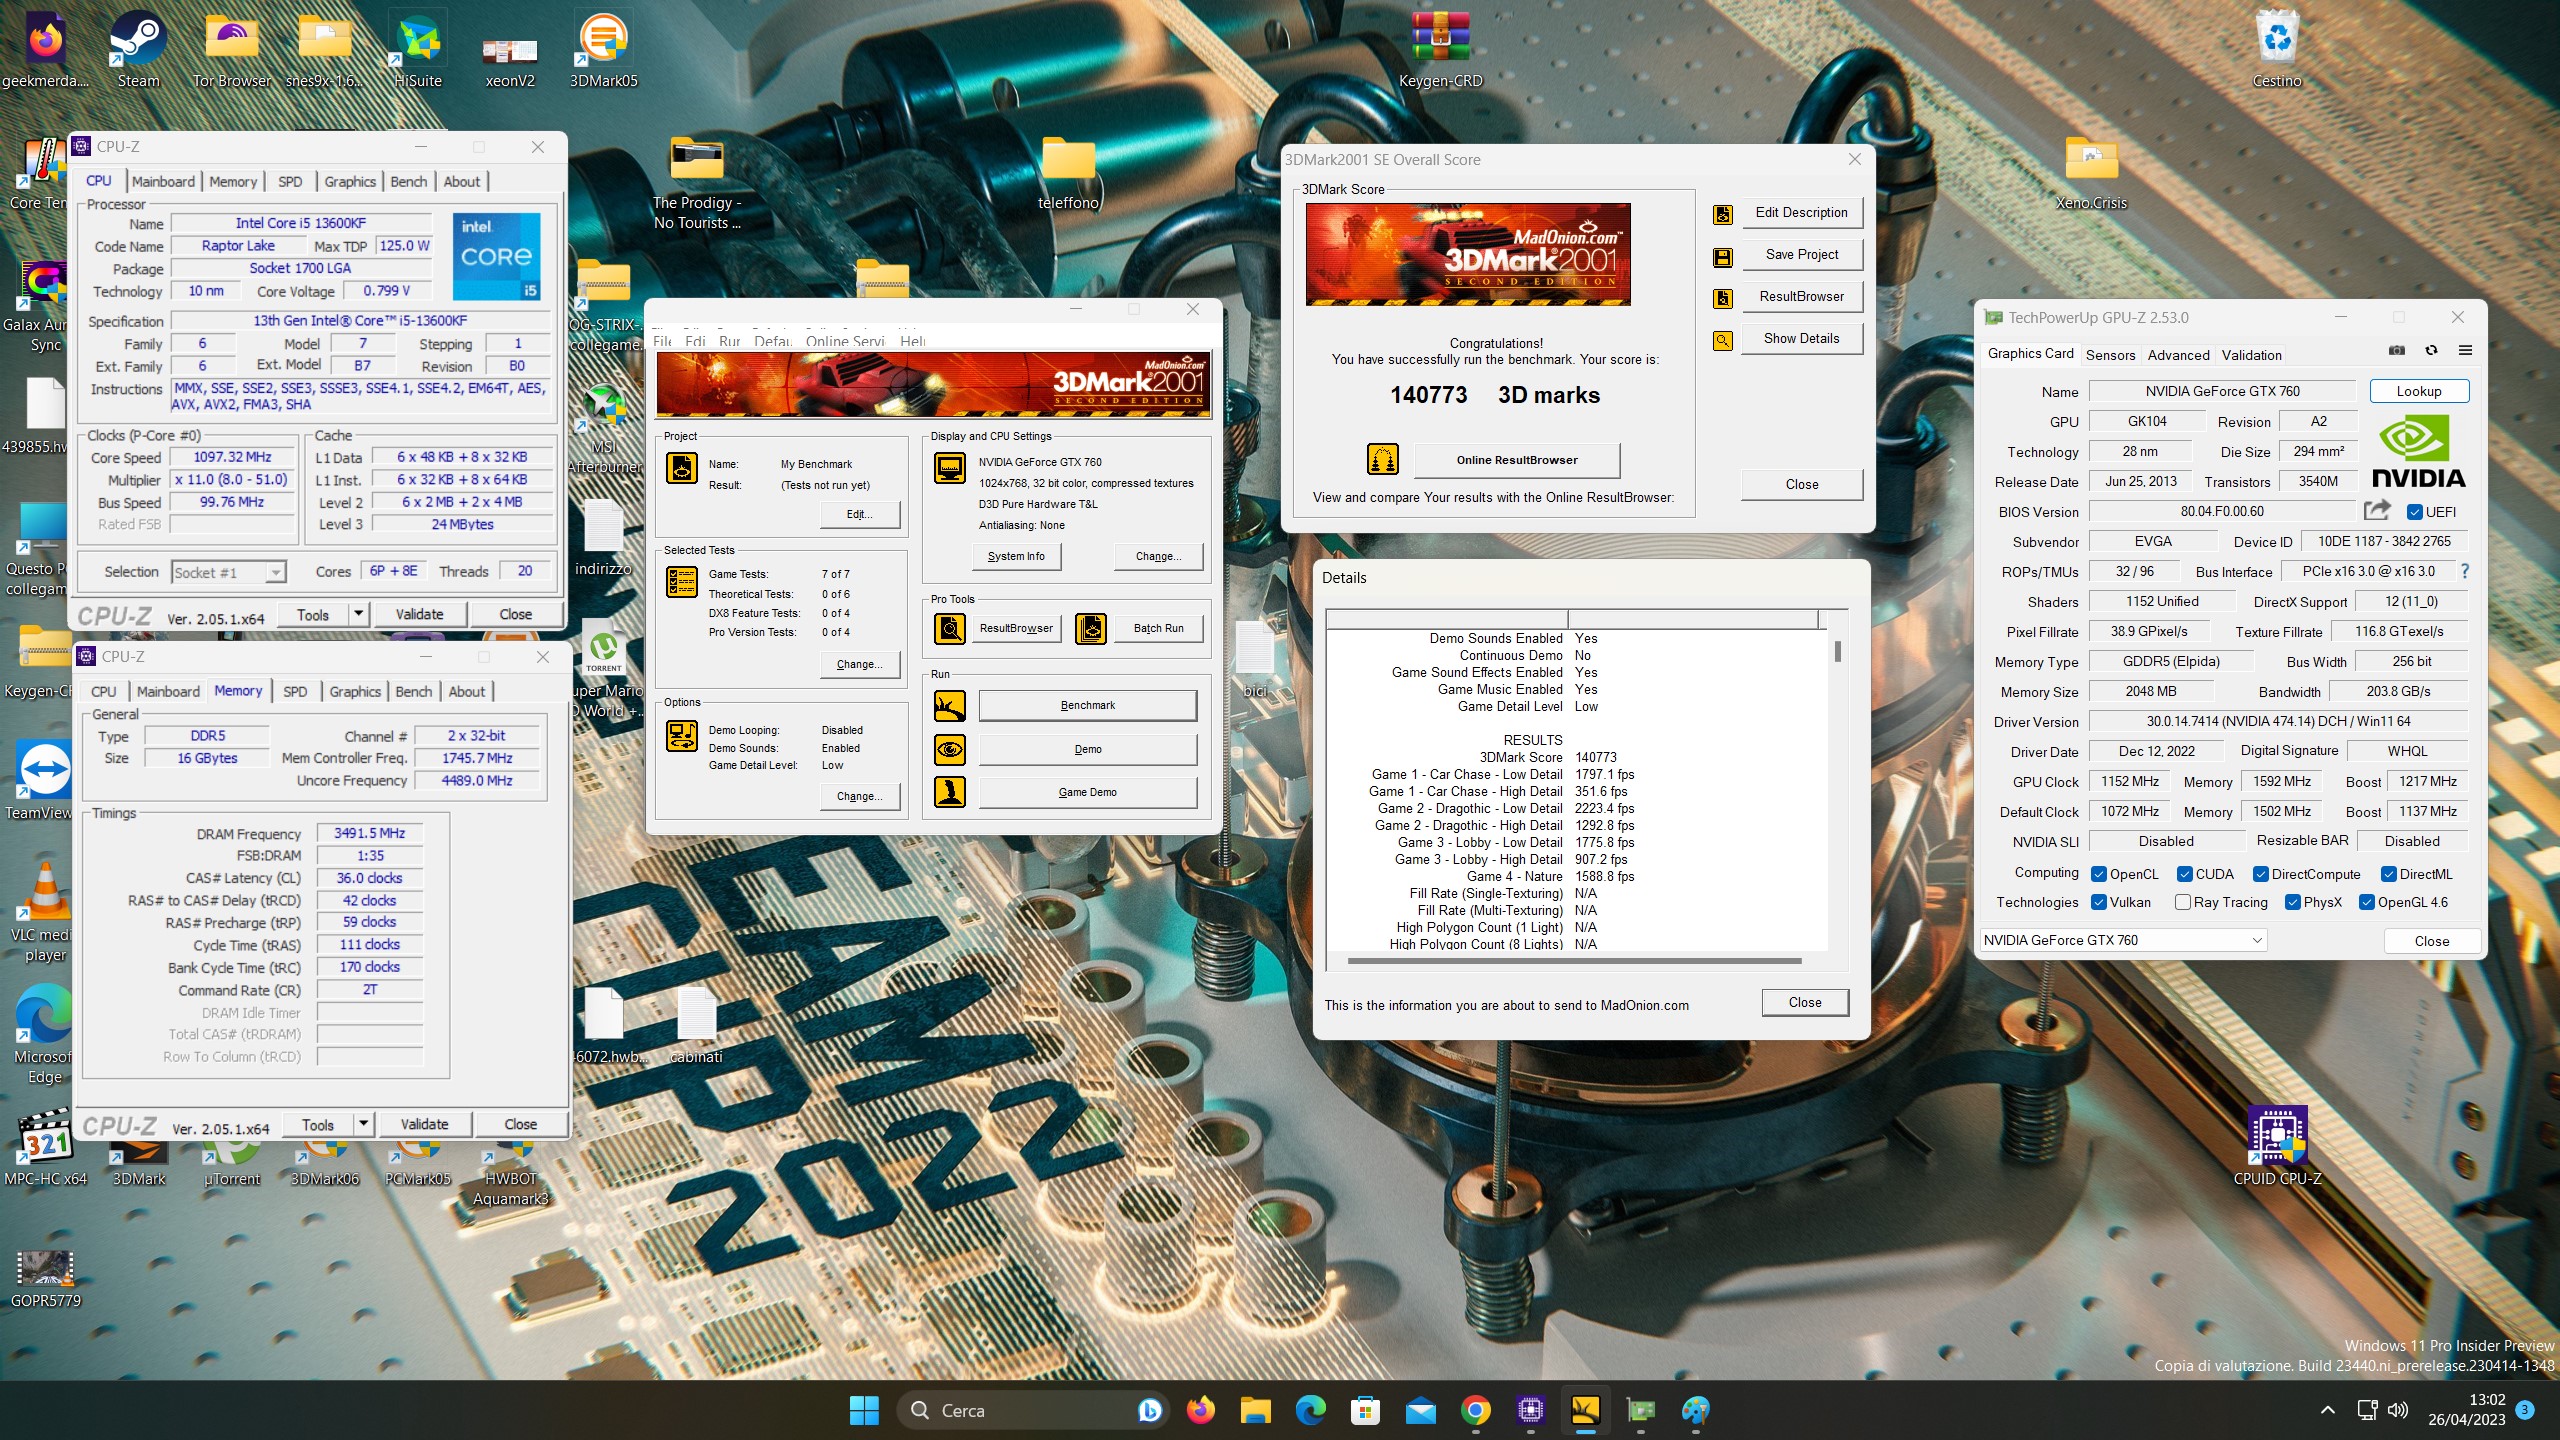
Task: Click the Details vertical scrollbar thumb
Action: click(1838, 651)
